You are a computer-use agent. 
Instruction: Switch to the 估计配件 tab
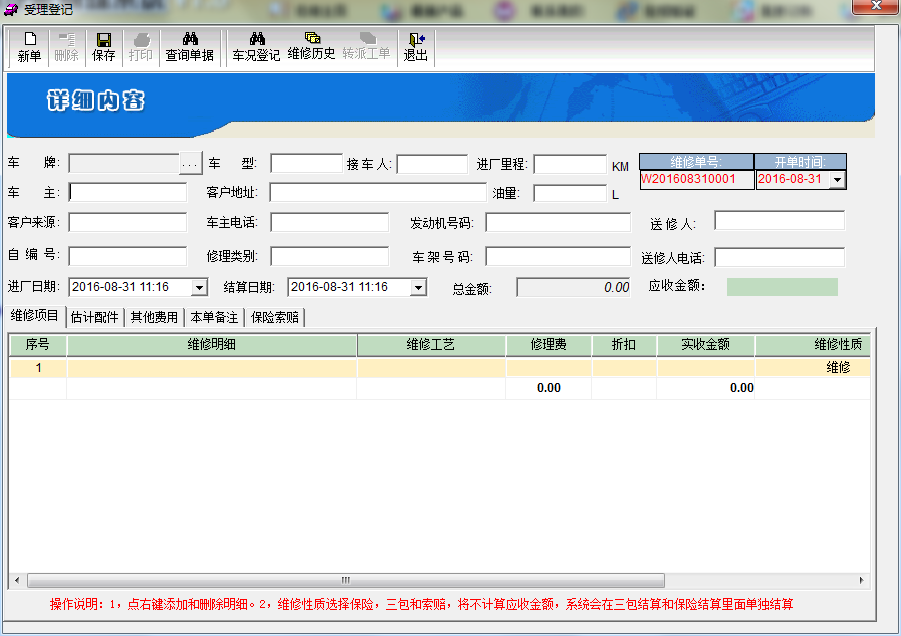(95, 317)
